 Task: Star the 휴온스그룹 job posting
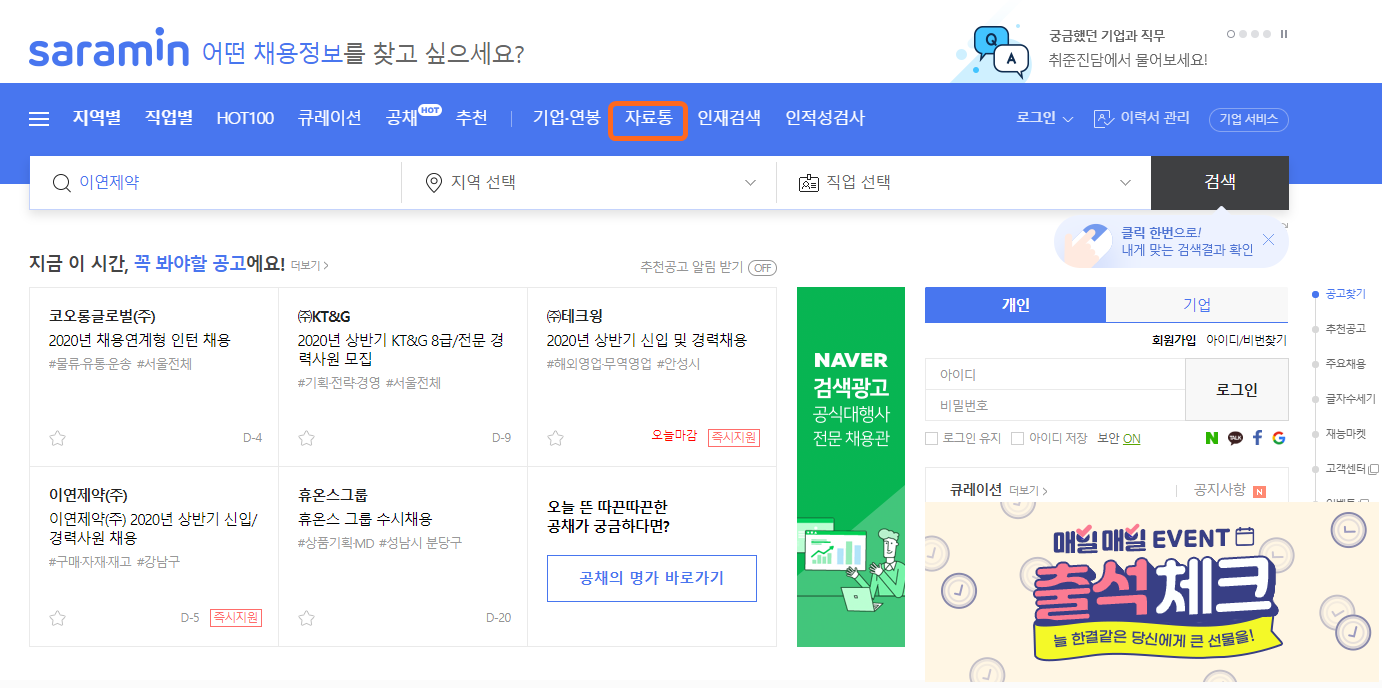click(x=306, y=617)
